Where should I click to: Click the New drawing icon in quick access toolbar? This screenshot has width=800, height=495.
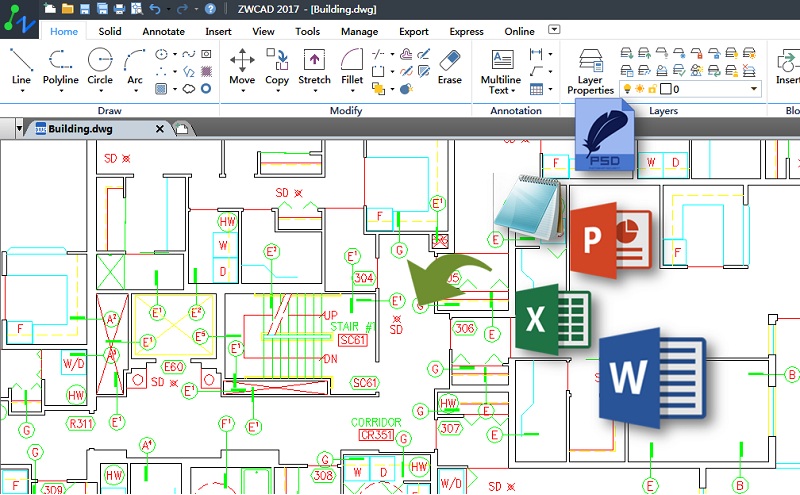[49, 8]
